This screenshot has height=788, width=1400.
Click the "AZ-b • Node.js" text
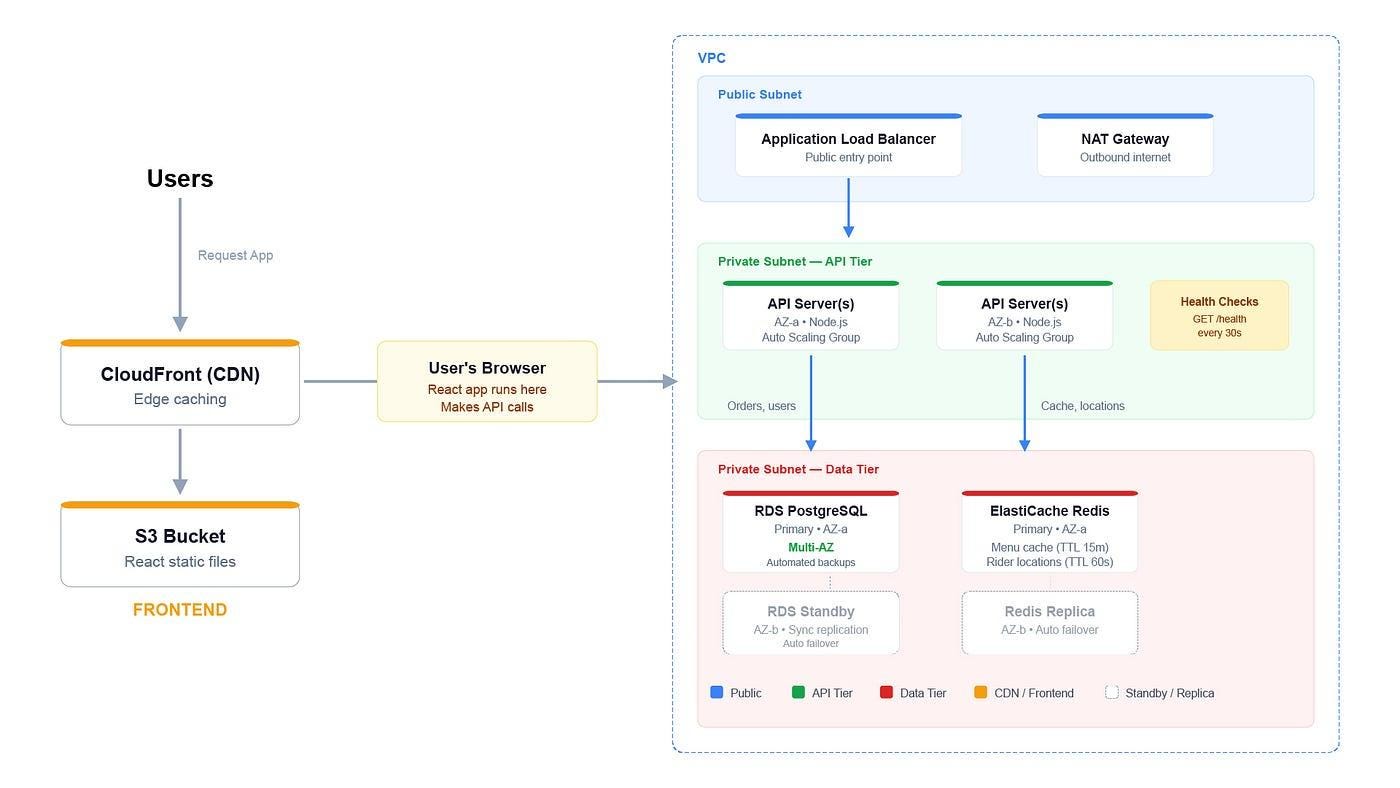[x=1025, y=322]
